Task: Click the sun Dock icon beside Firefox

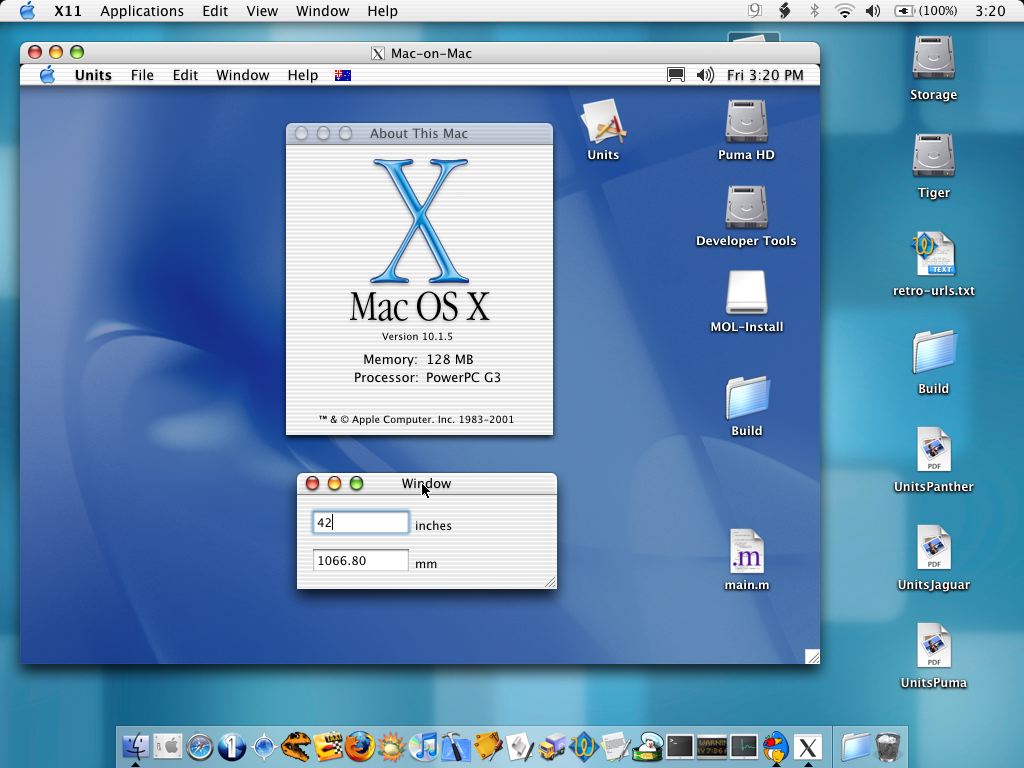Action: click(x=392, y=746)
